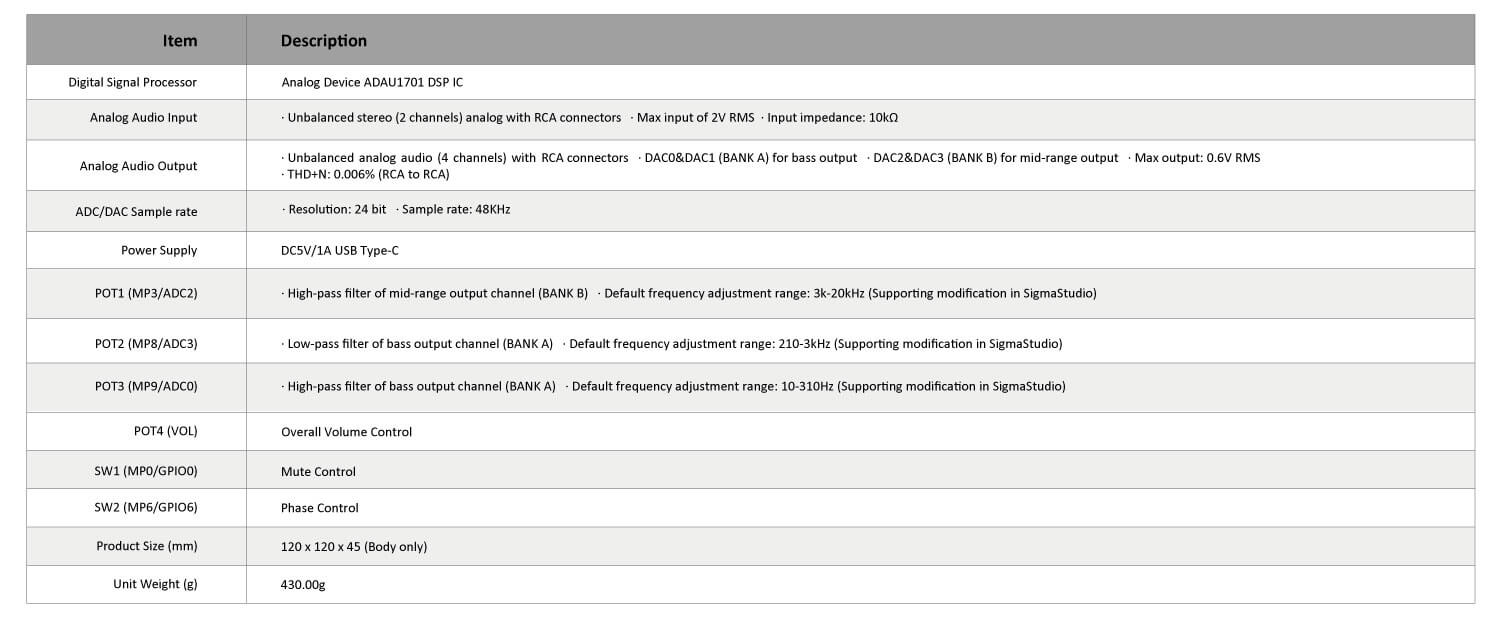Select the ADC/DAC Sample rate label

click(136, 210)
